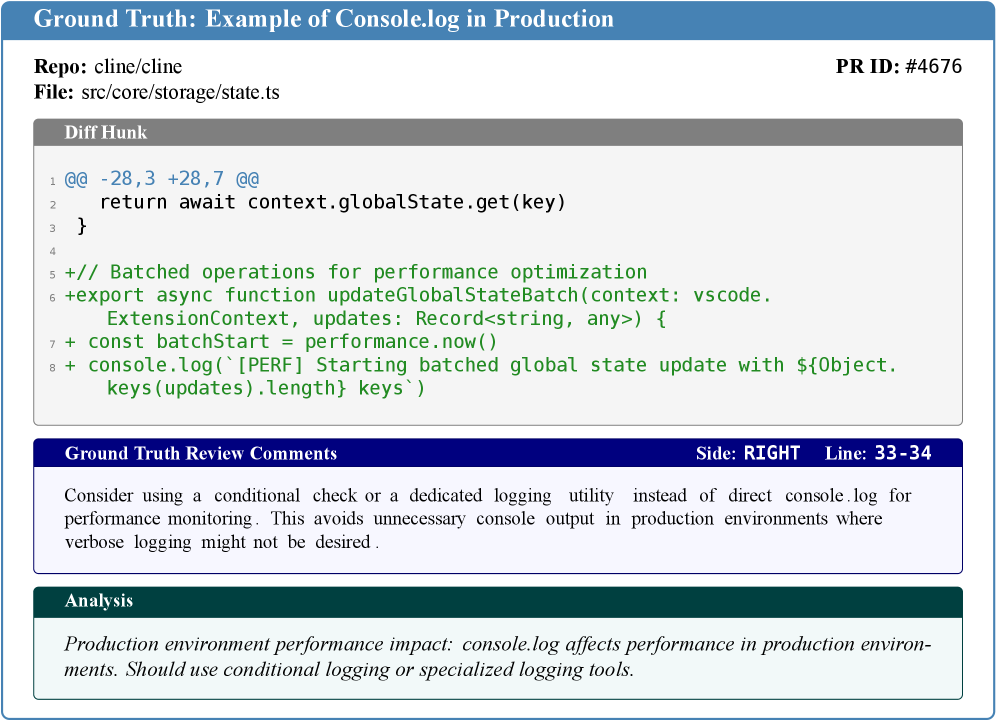
Task: Click the closing brace on diff line 3
Action: point(82,227)
